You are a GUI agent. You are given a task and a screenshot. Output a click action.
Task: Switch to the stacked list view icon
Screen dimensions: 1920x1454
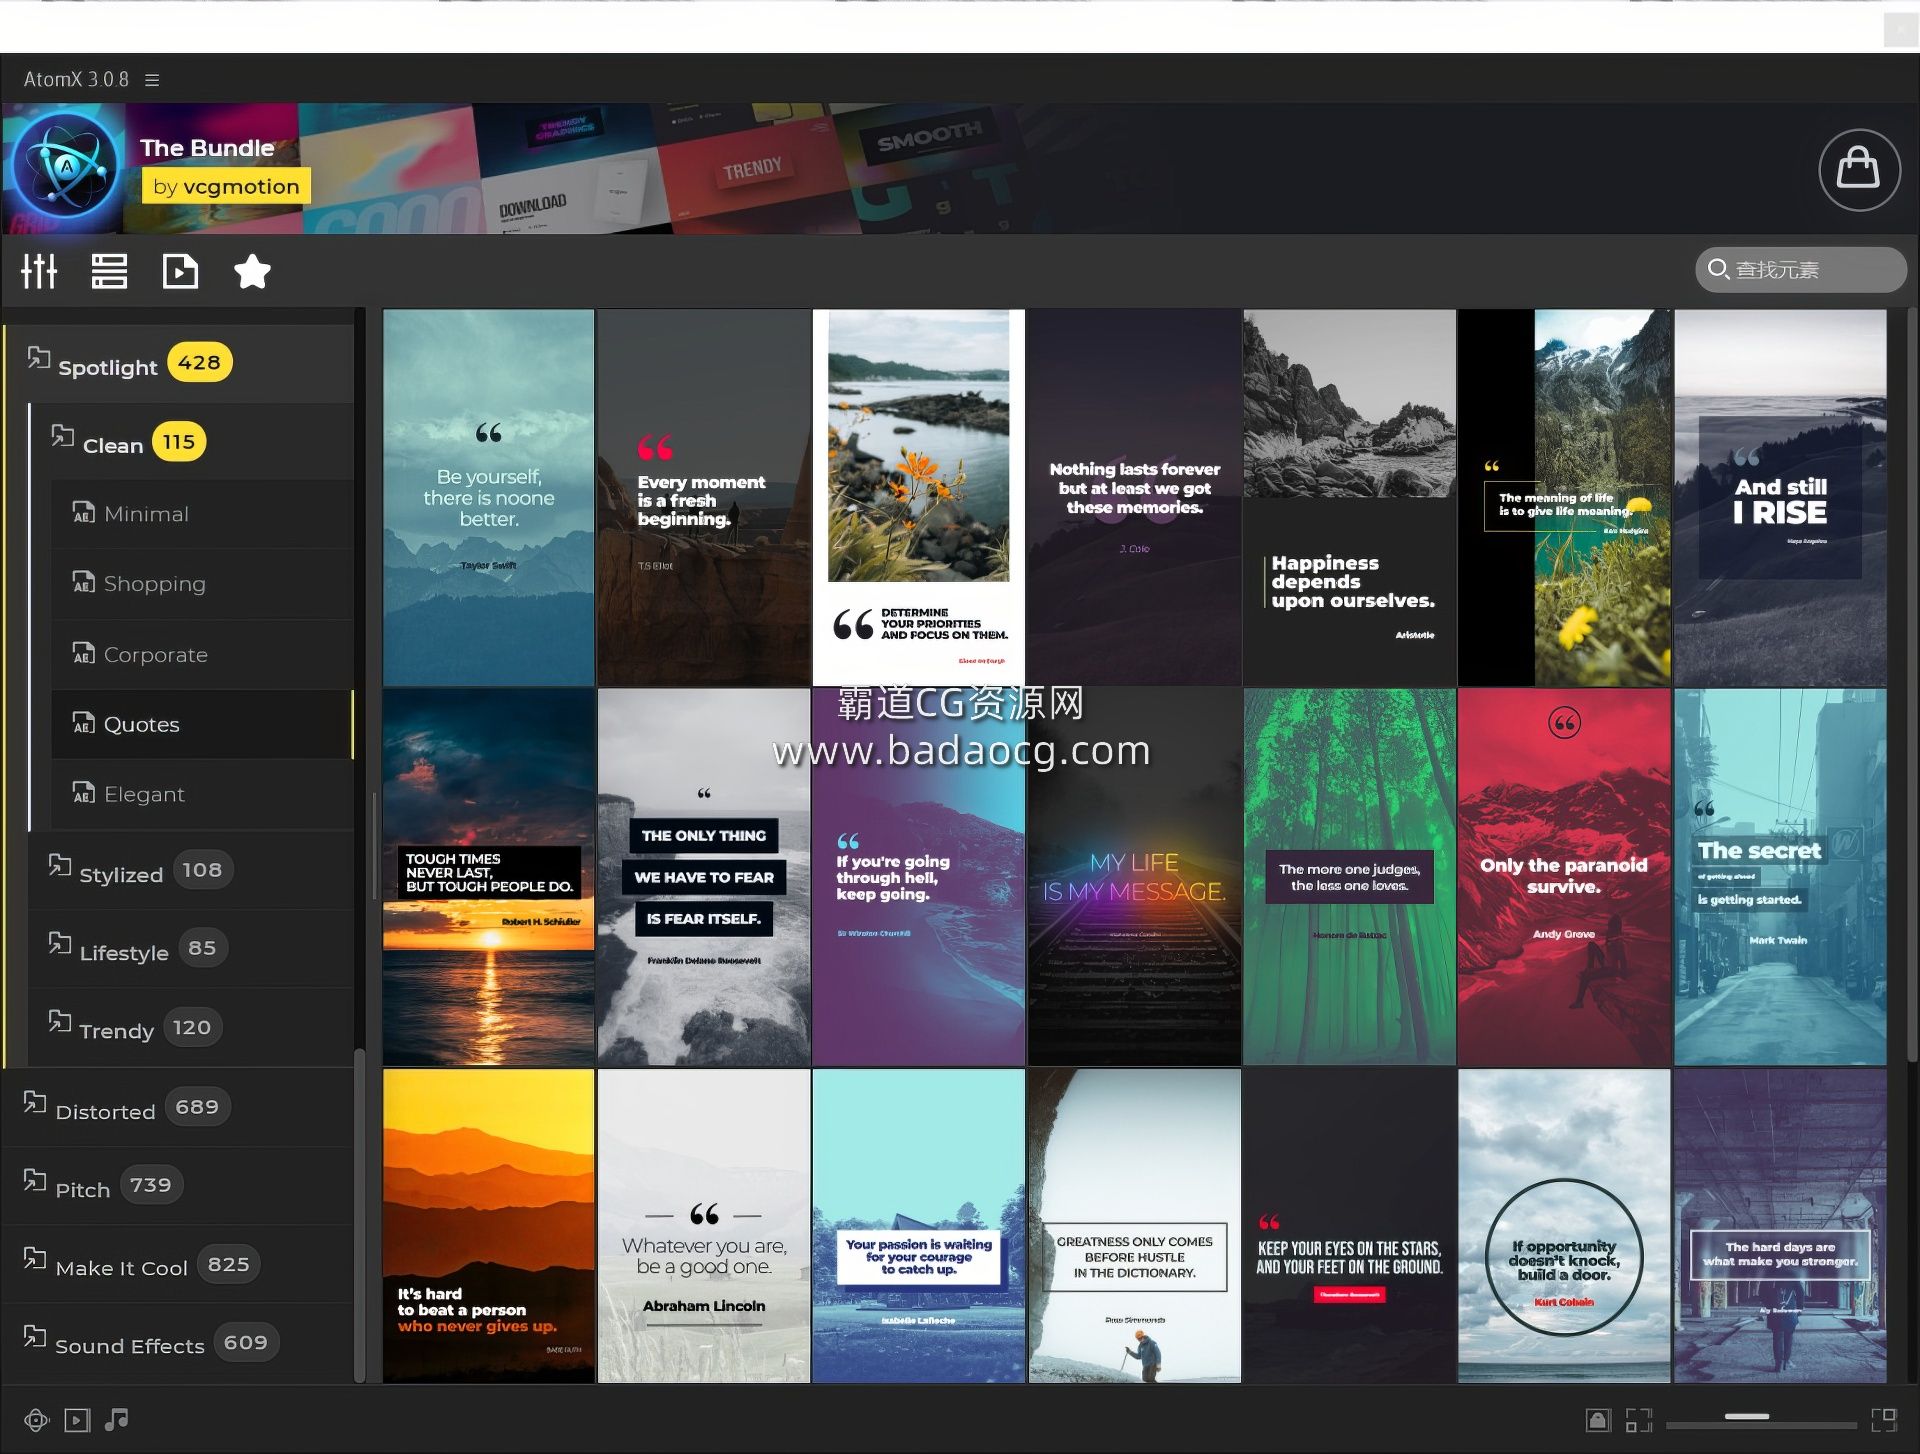[x=109, y=271]
